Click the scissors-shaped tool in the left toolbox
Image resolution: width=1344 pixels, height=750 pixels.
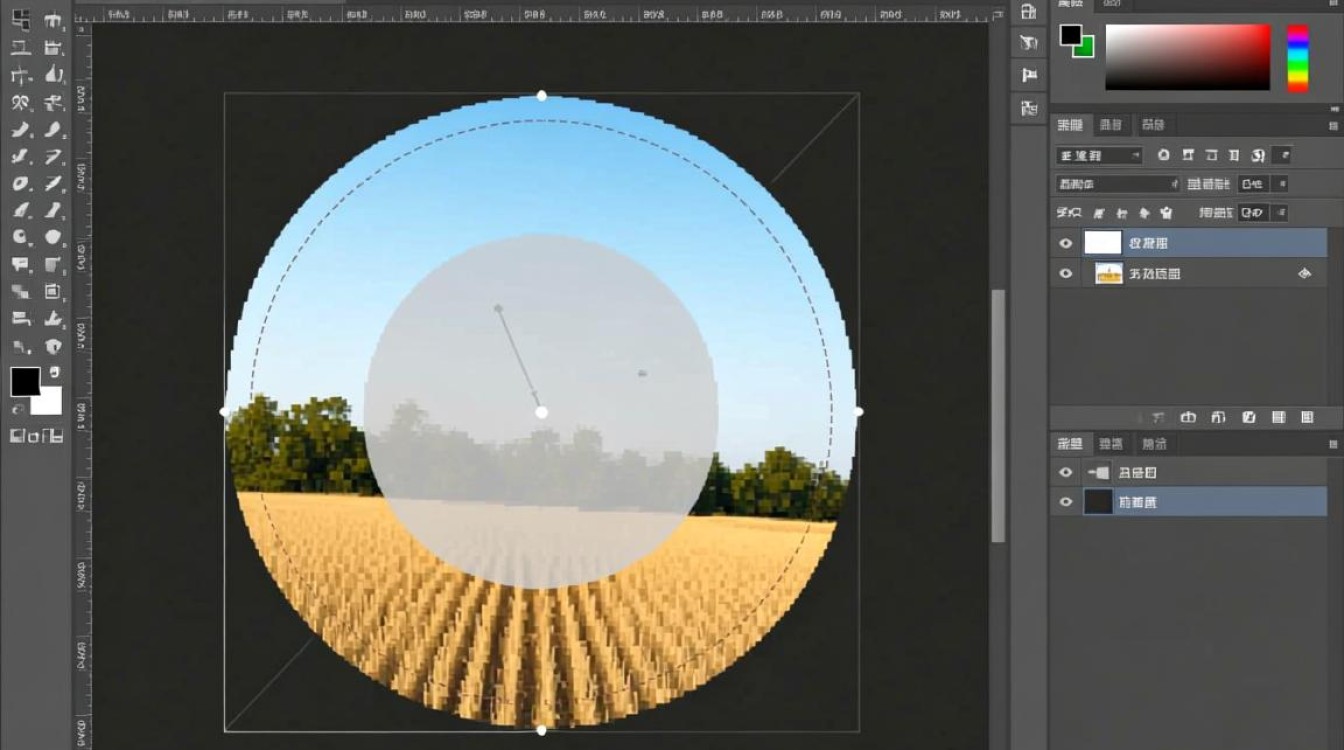coord(20,103)
